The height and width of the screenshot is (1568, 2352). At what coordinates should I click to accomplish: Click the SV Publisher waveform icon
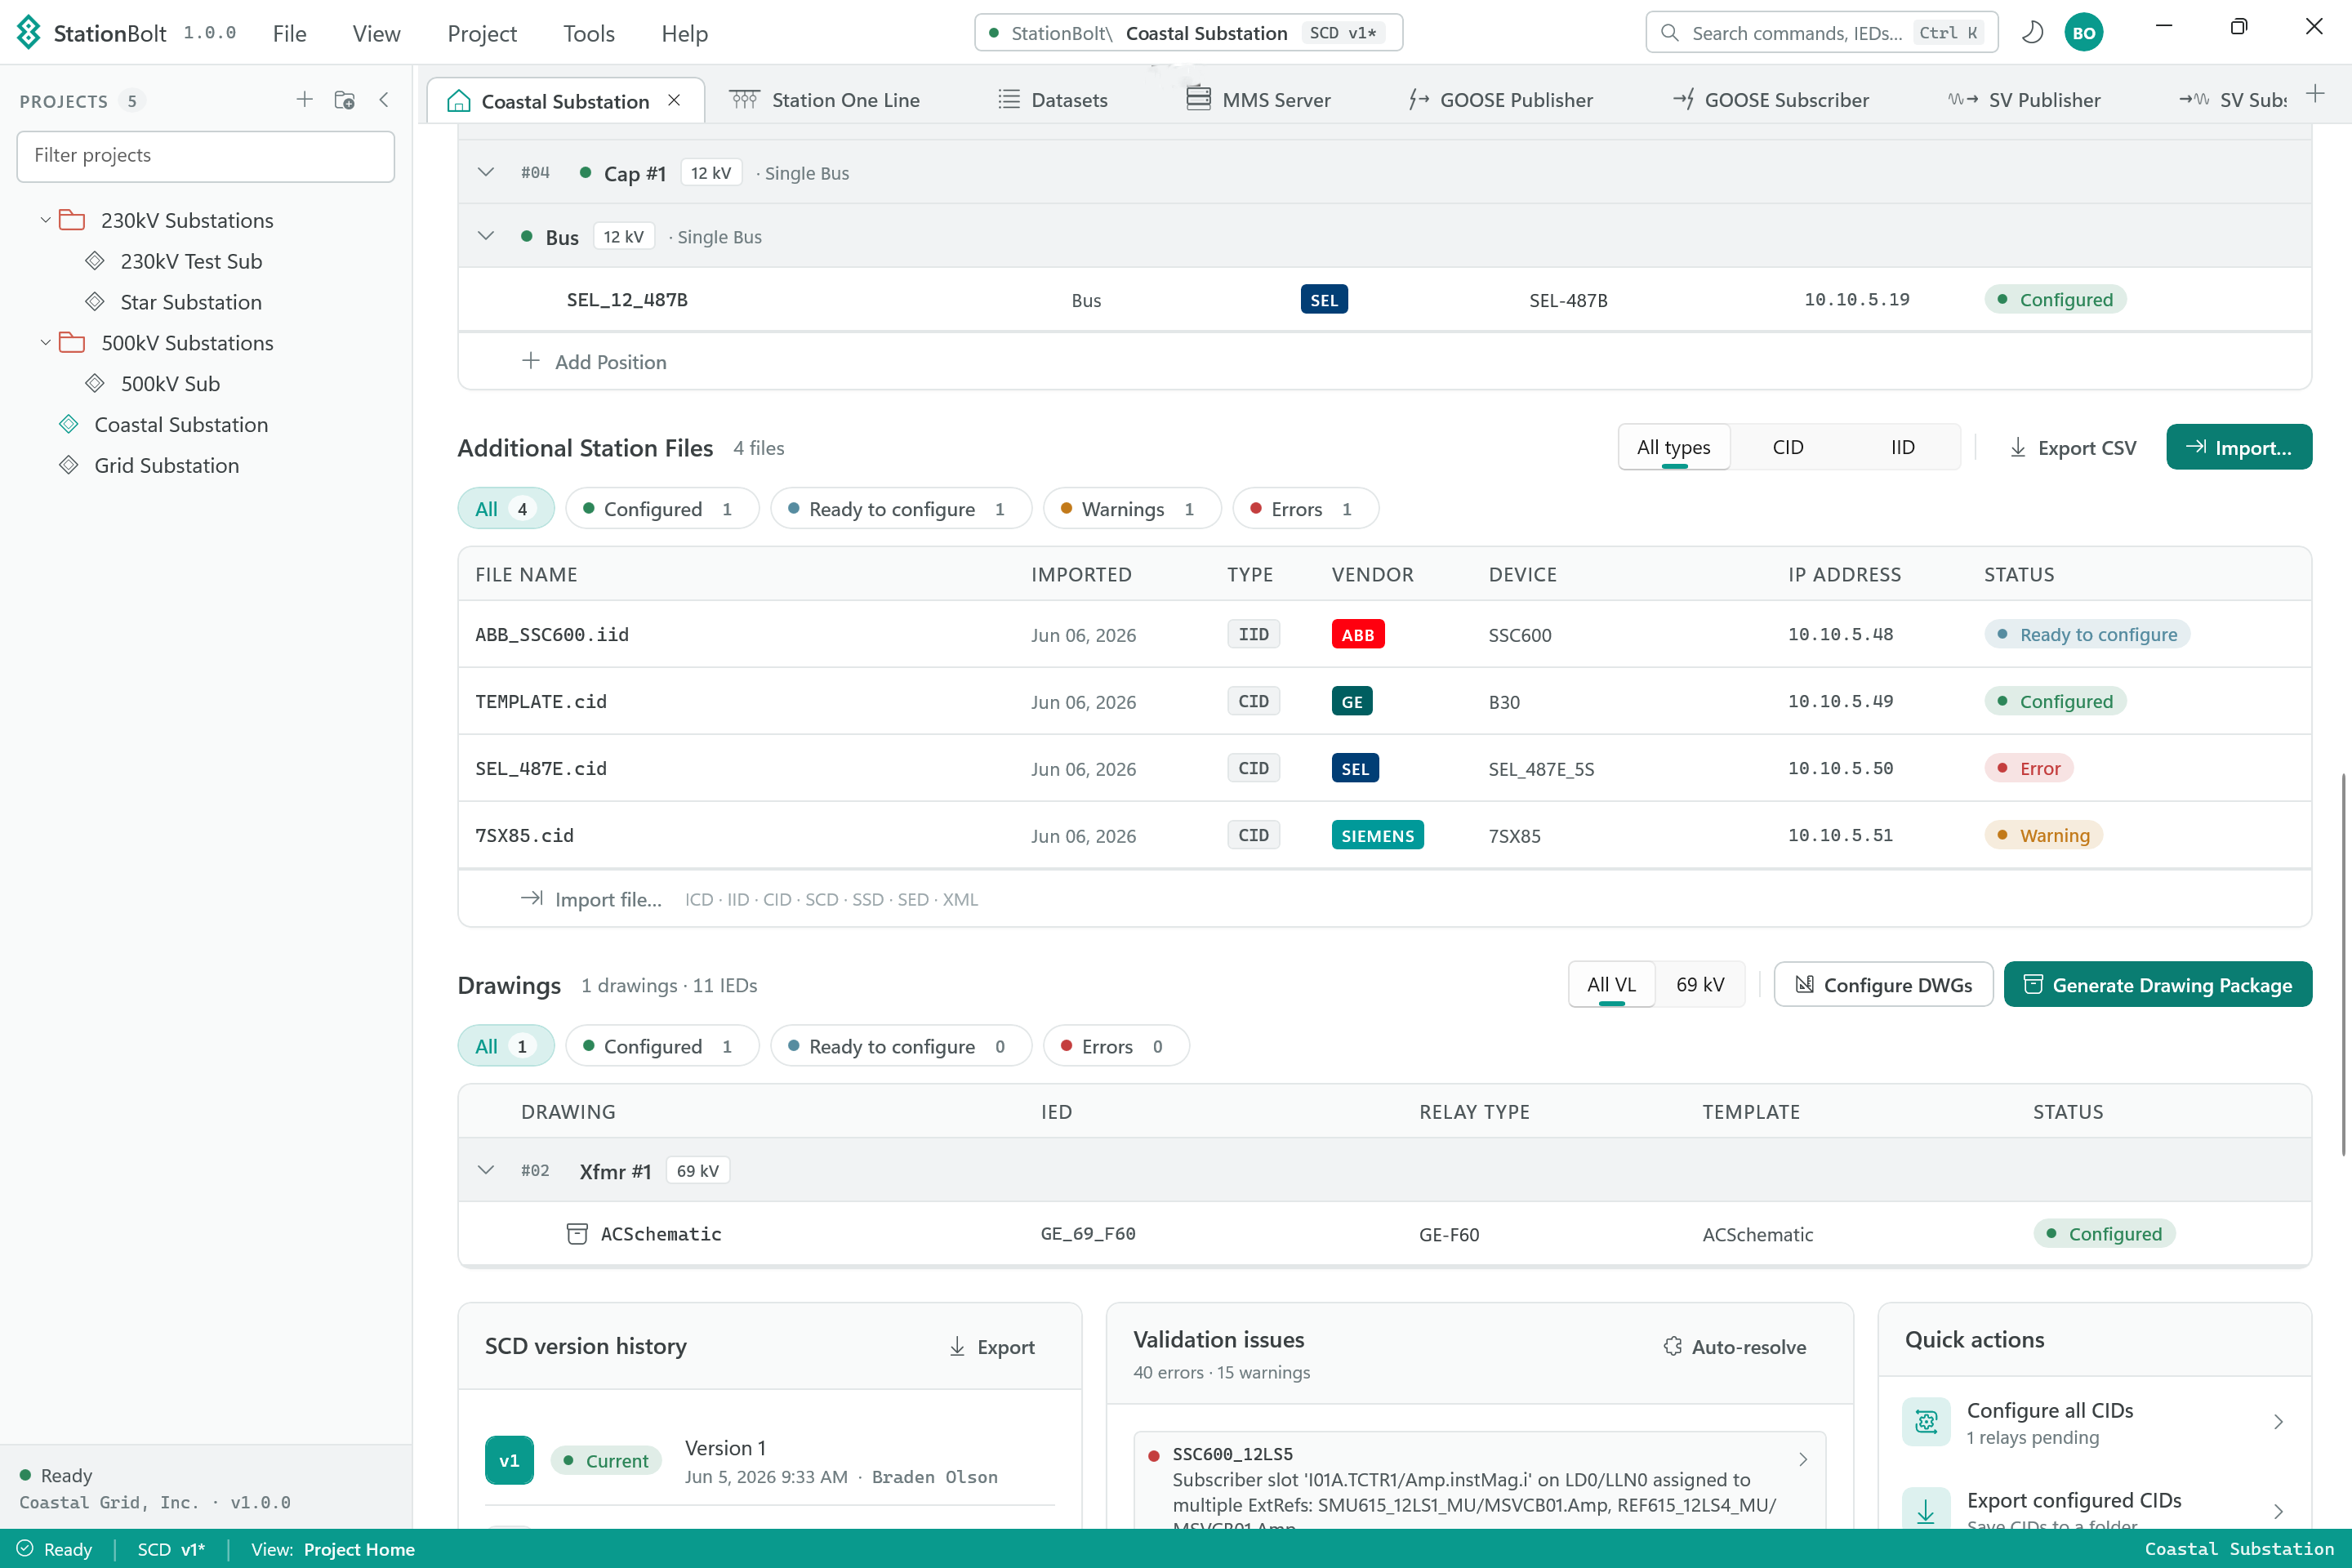click(1962, 100)
